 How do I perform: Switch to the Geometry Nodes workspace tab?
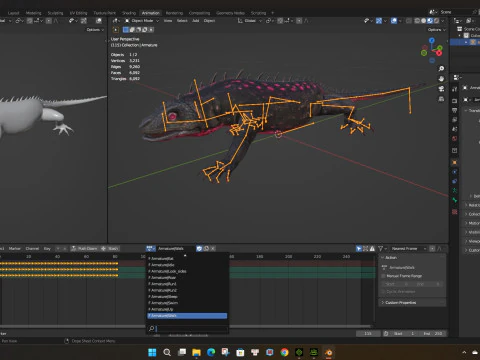pyautogui.click(x=230, y=13)
